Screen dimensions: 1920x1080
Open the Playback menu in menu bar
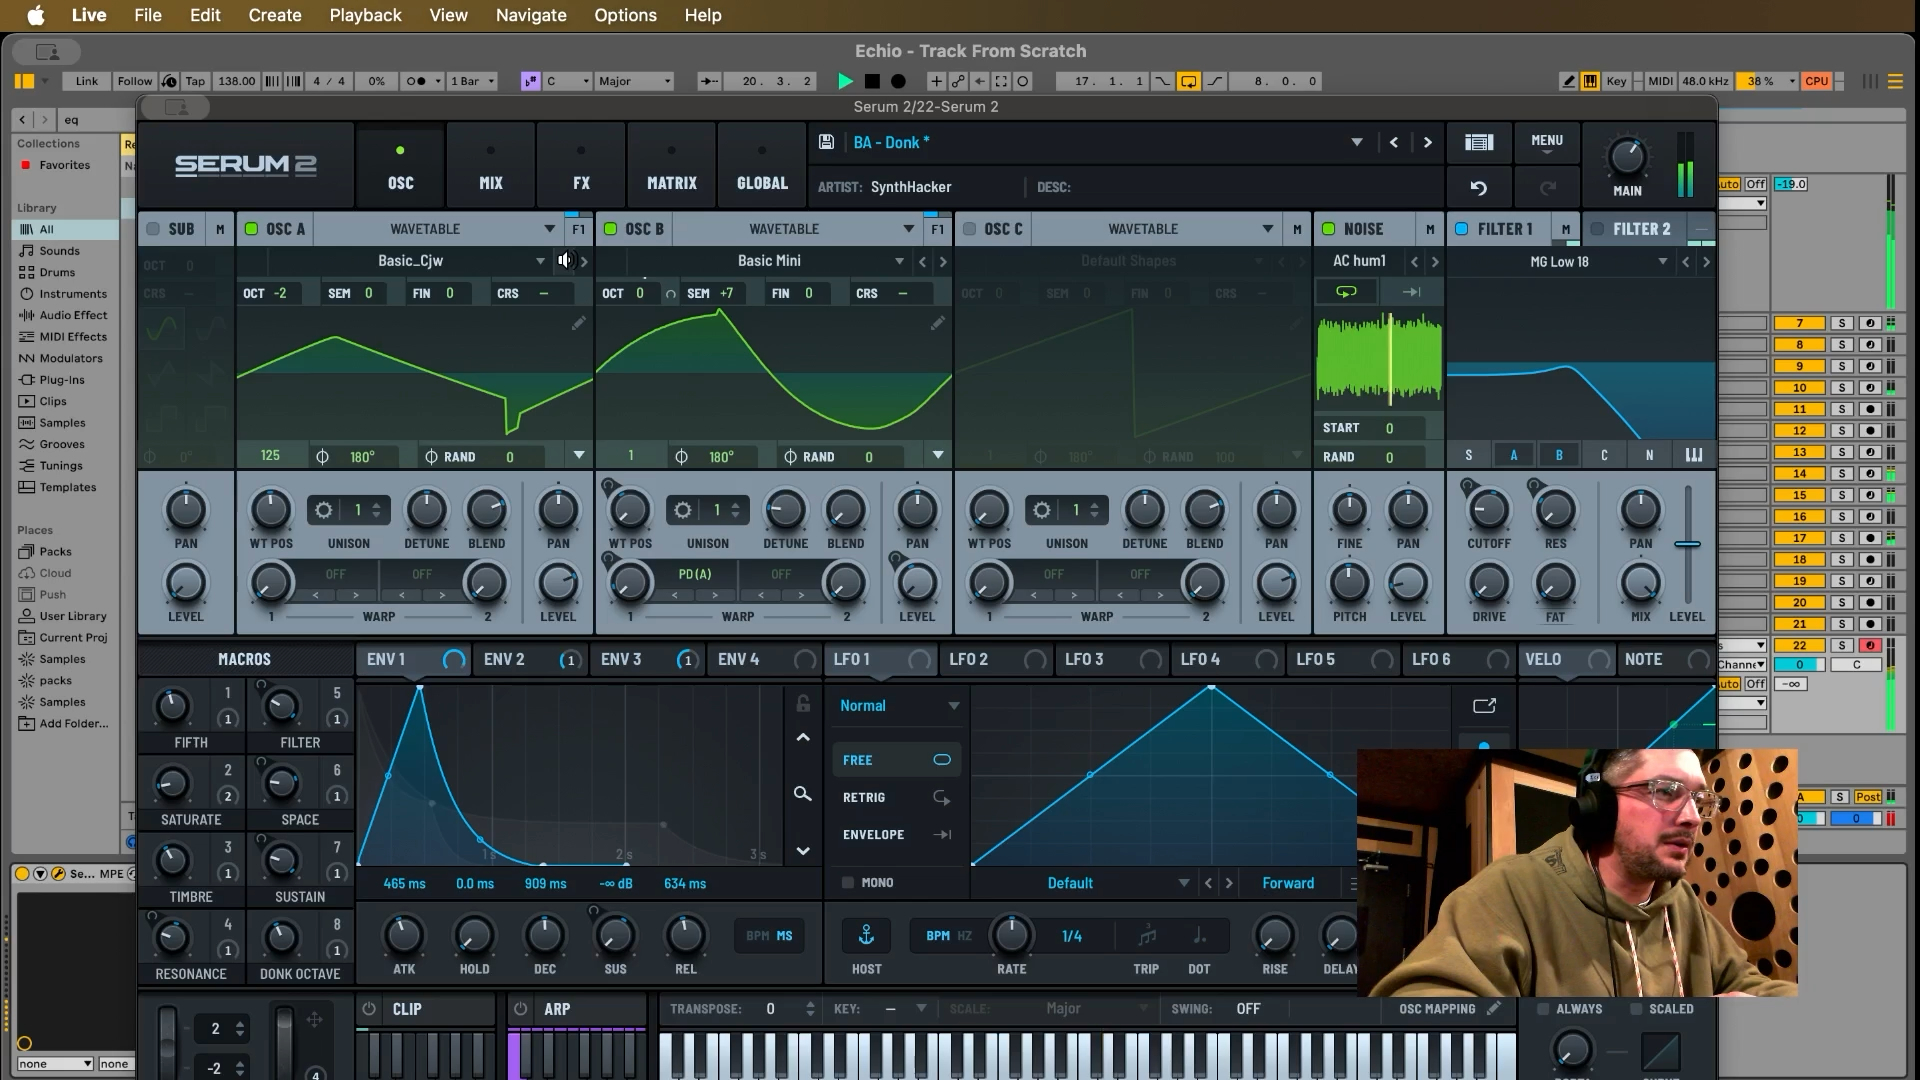click(365, 15)
